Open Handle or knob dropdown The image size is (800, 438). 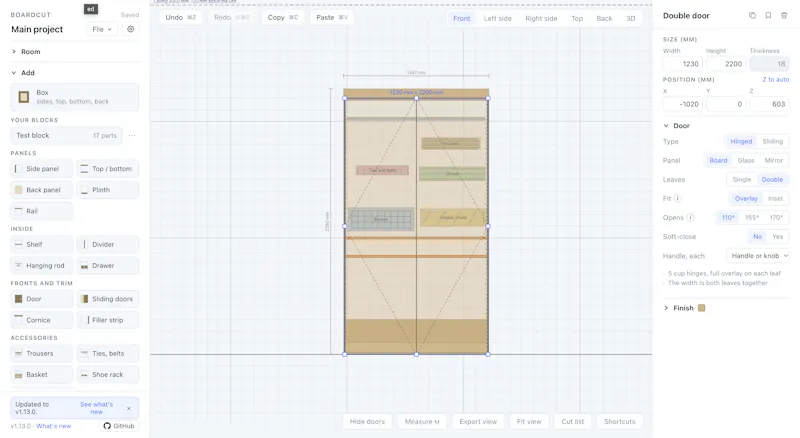[758, 256]
